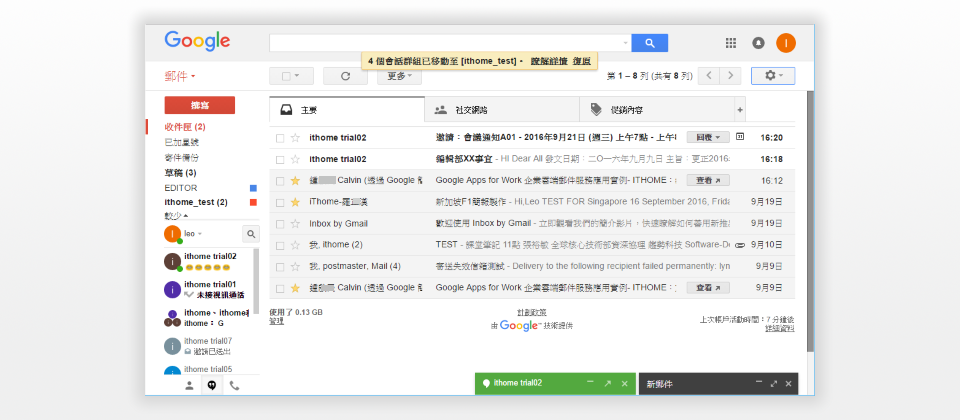Minimize the 新郵件 compose window
960x420 pixels.
759,383
